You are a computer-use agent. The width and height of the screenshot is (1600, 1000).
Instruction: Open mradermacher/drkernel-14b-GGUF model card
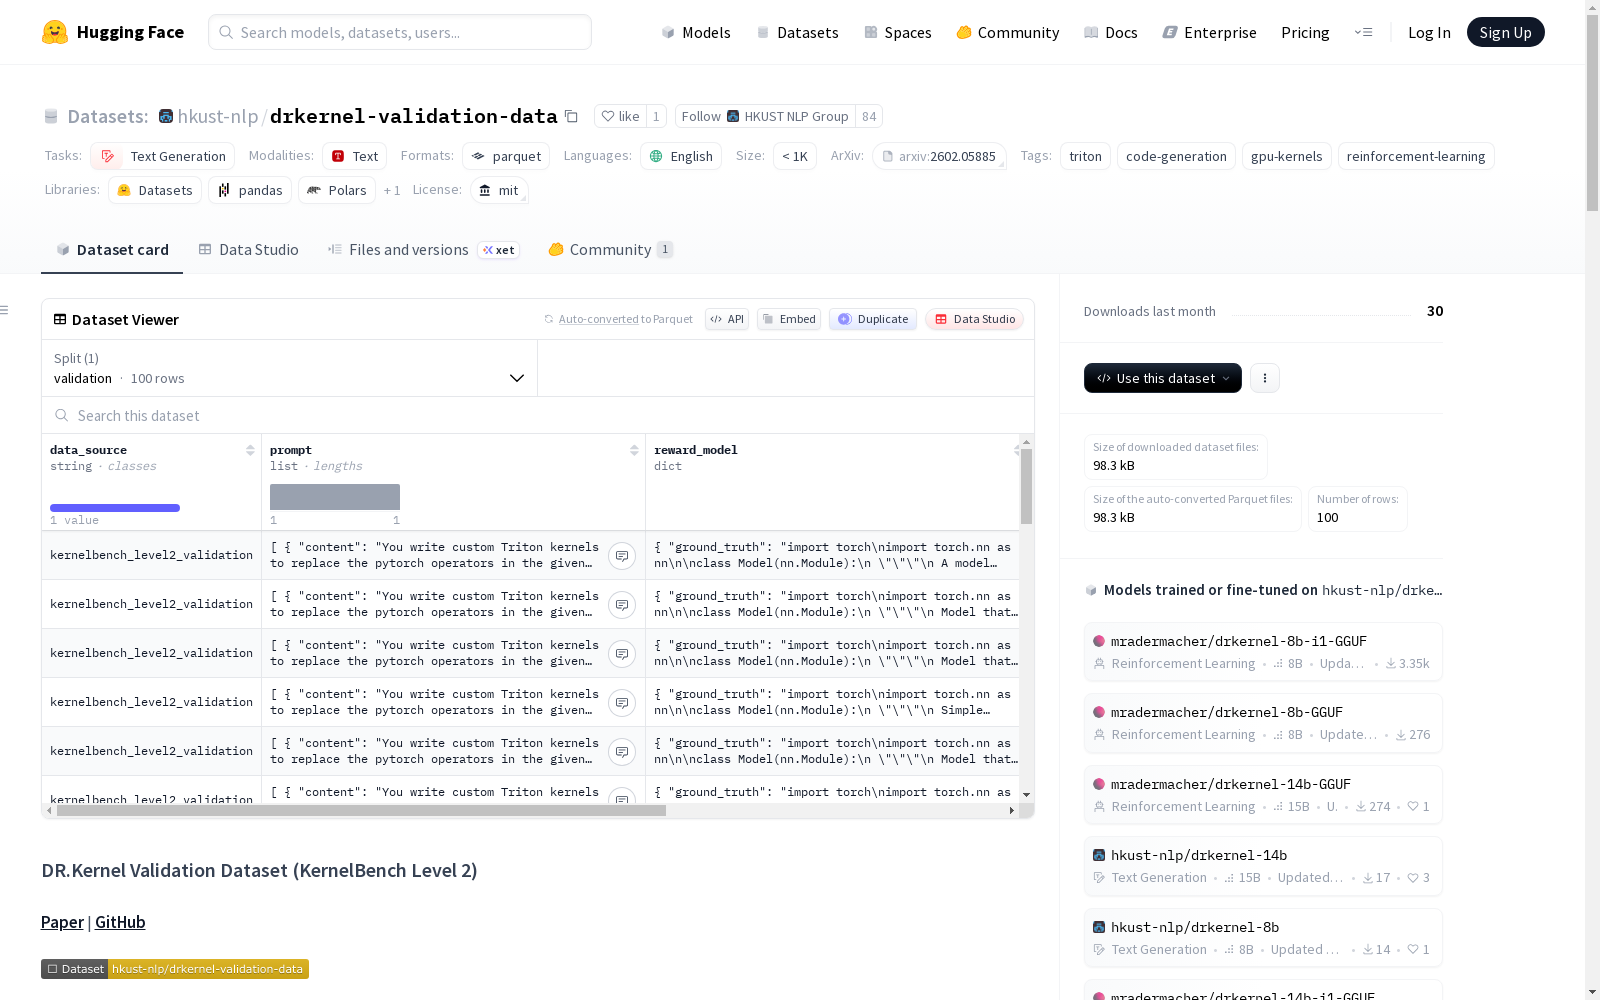tap(1263, 794)
